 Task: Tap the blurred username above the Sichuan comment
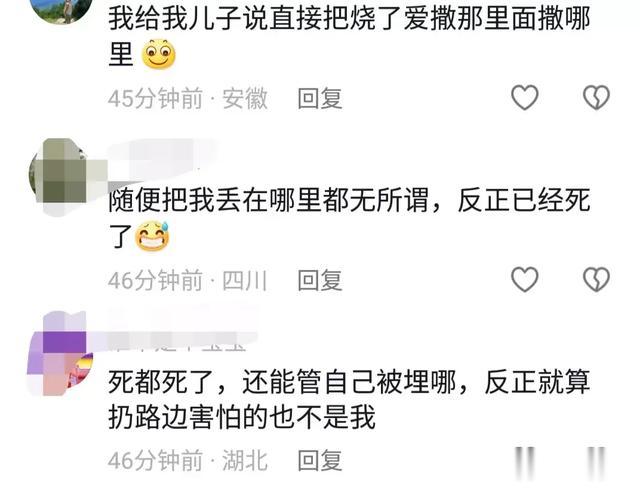tap(162, 160)
